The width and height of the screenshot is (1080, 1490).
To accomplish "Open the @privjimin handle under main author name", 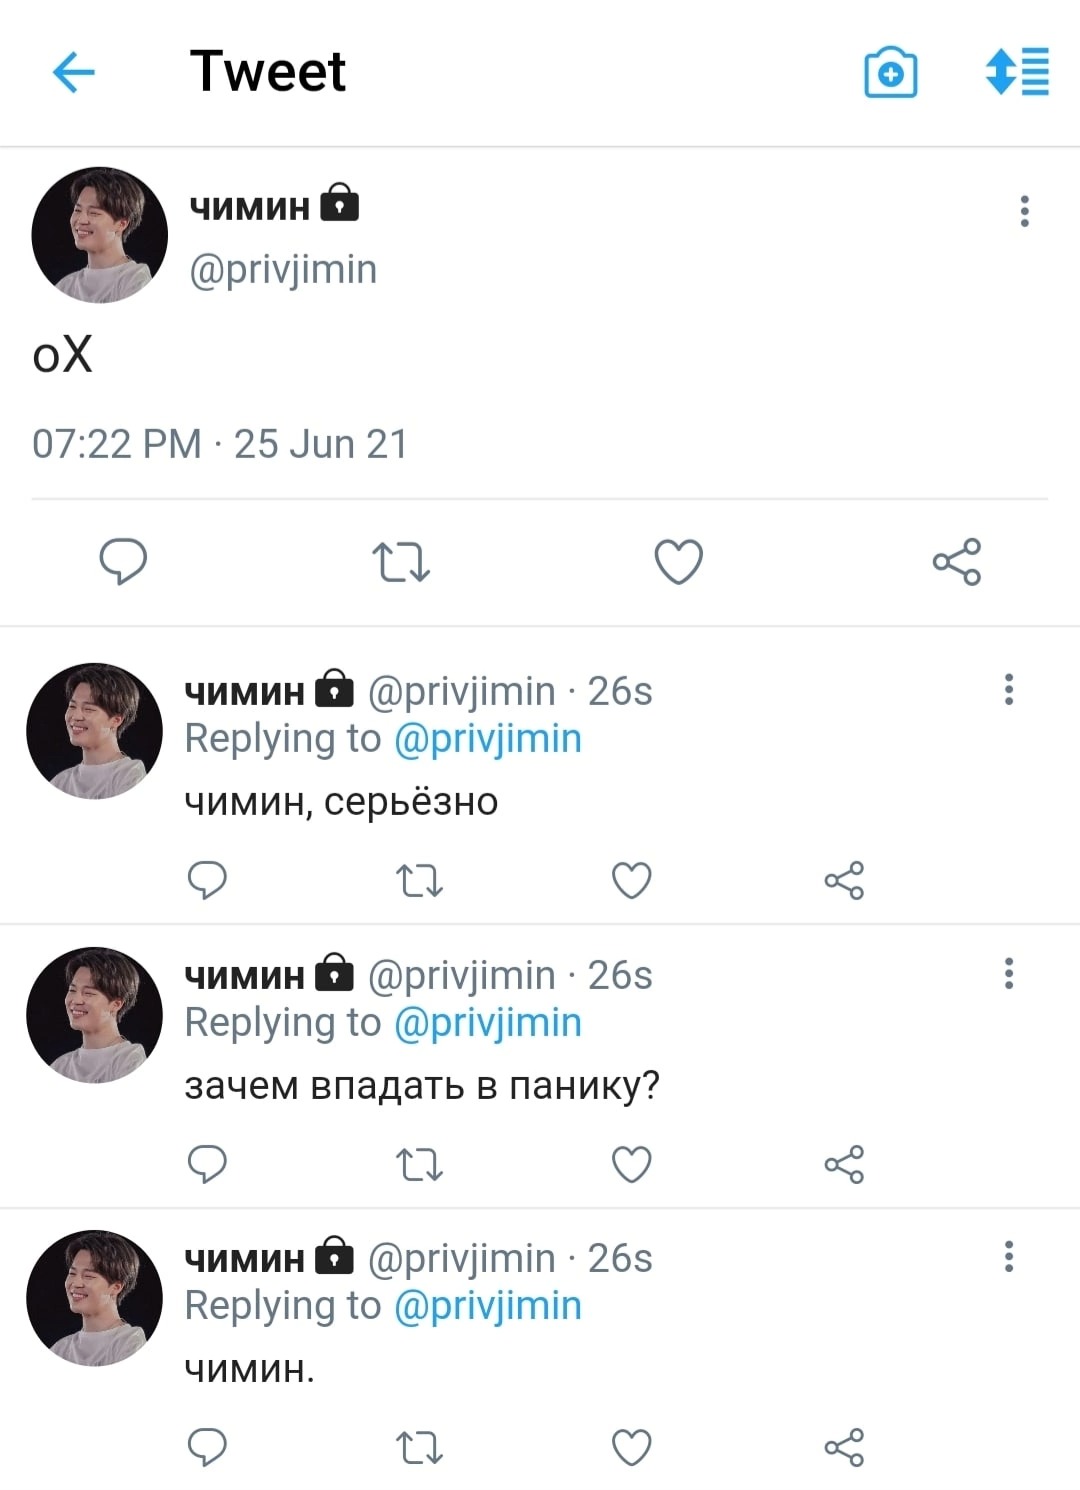I will [283, 270].
